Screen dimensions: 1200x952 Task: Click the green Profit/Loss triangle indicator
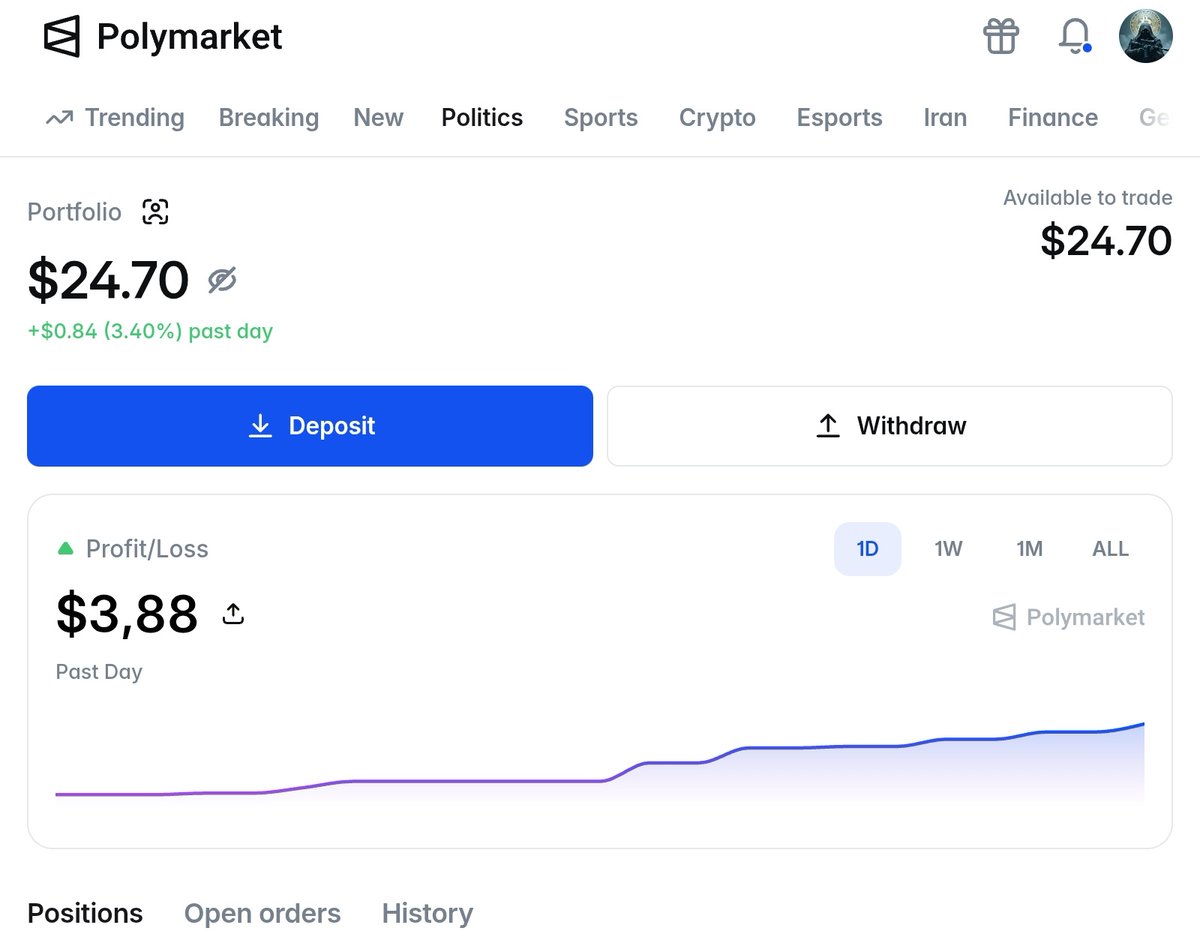[66, 548]
